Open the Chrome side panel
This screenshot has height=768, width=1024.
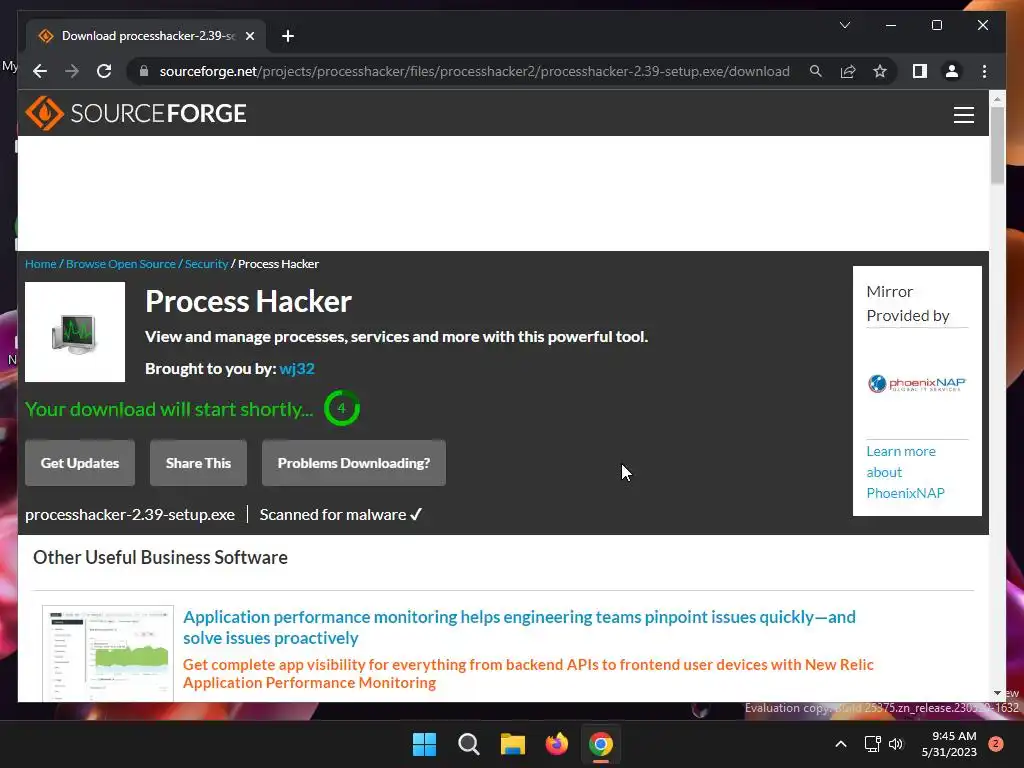coord(920,71)
